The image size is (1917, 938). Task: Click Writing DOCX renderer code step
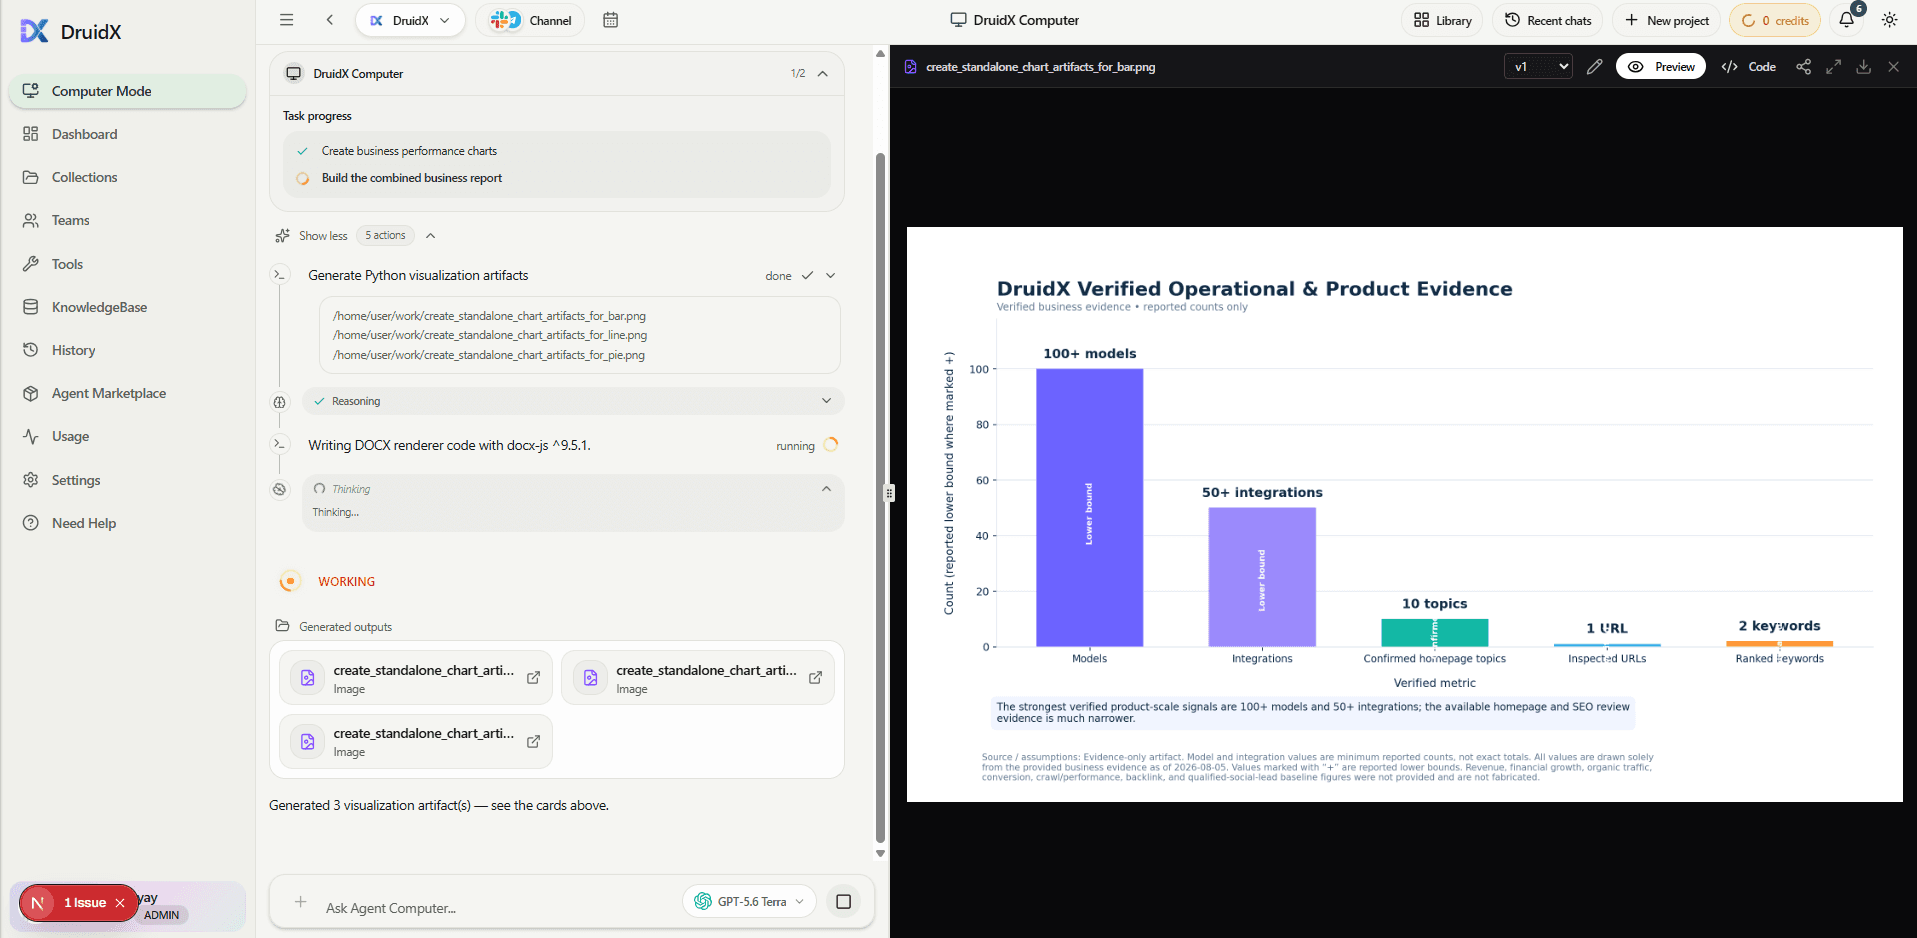(x=449, y=445)
